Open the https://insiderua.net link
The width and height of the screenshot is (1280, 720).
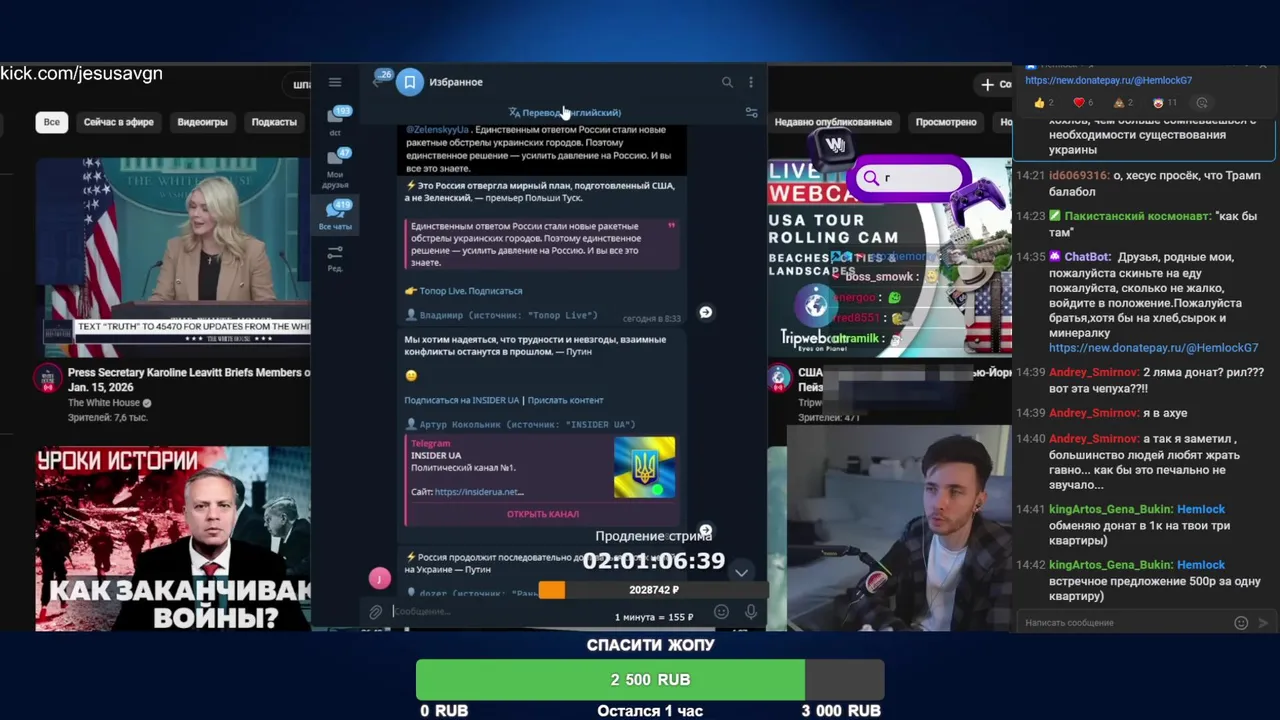(479, 492)
